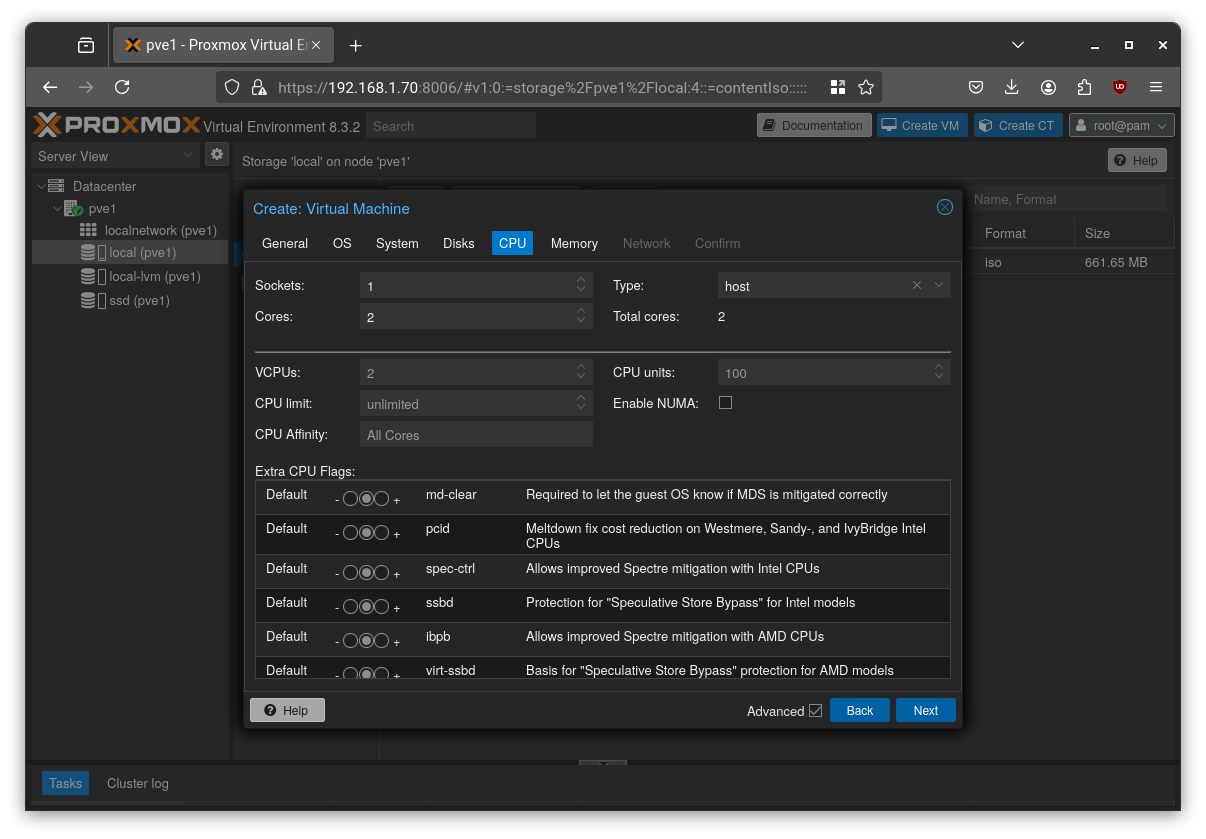Click the Create CT button icon

(x=988, y=125)
